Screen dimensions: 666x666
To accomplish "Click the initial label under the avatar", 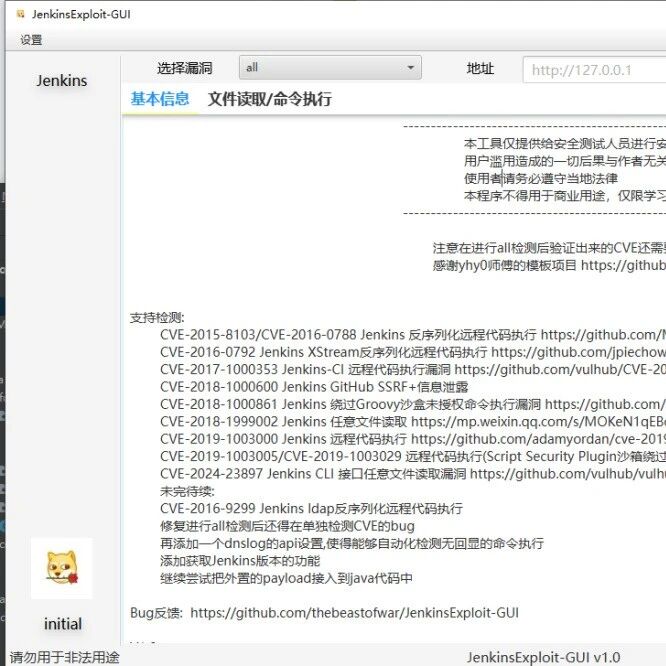I will (x=63, y=624).
